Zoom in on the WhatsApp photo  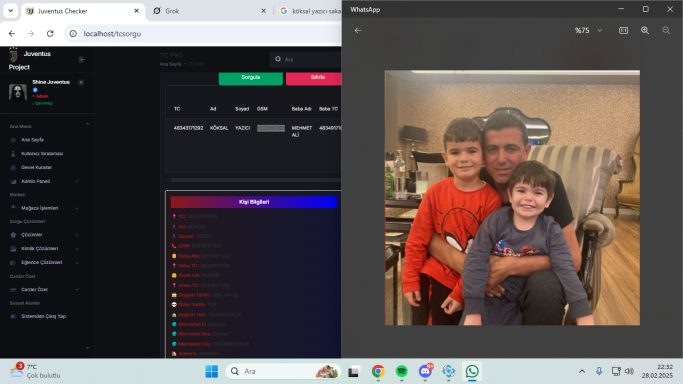tap(645, 30)
